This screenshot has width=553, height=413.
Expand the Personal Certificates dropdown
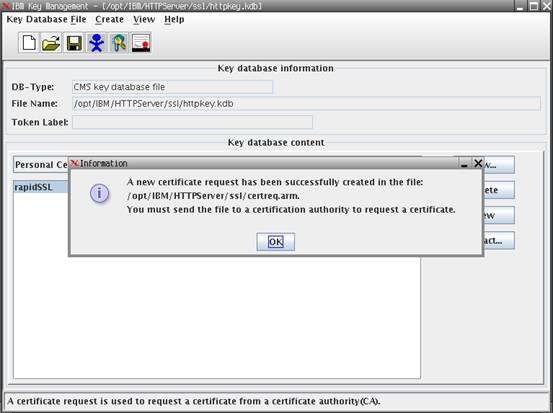coord(41,165)
